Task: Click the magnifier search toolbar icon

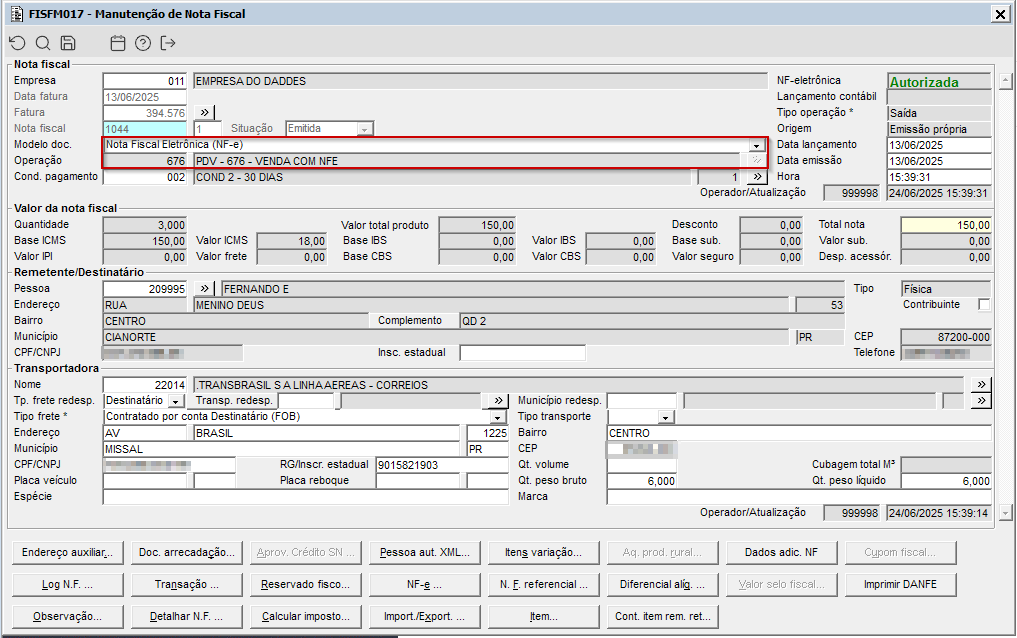Action: (42, 43)
